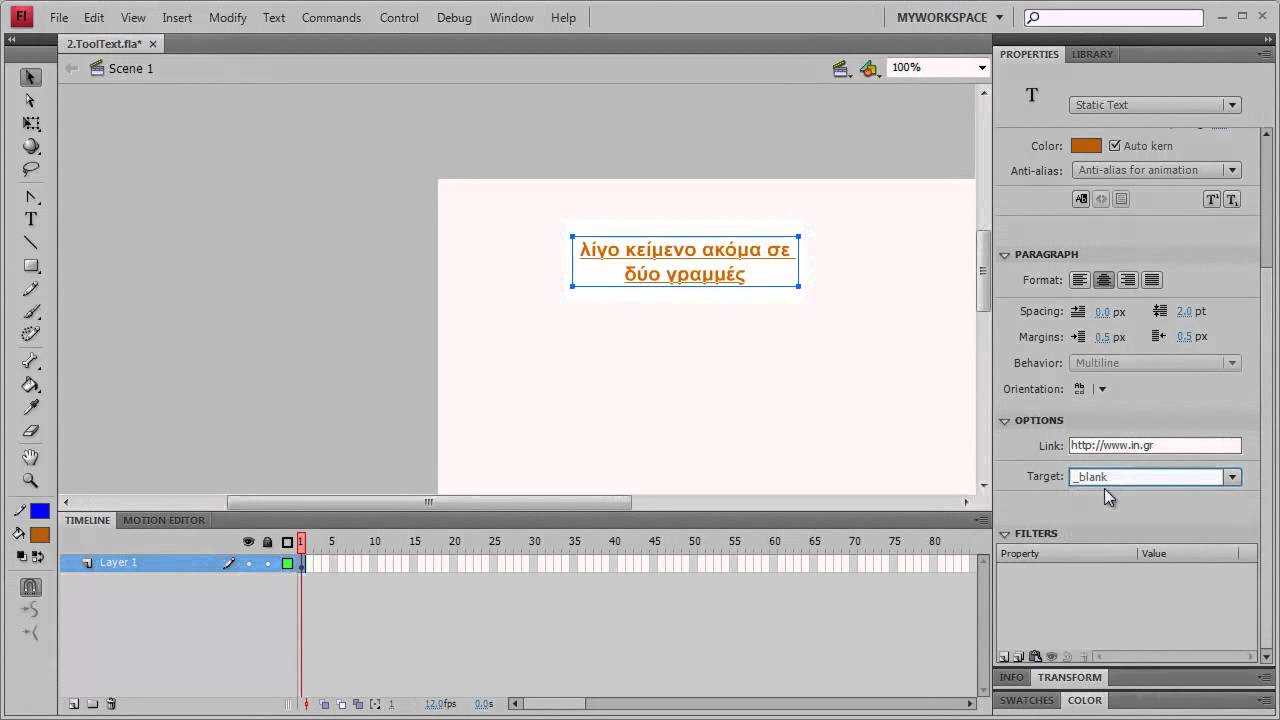Toggle subscript text button
The image size is (1280, 720).
(x=1232, y=199)
